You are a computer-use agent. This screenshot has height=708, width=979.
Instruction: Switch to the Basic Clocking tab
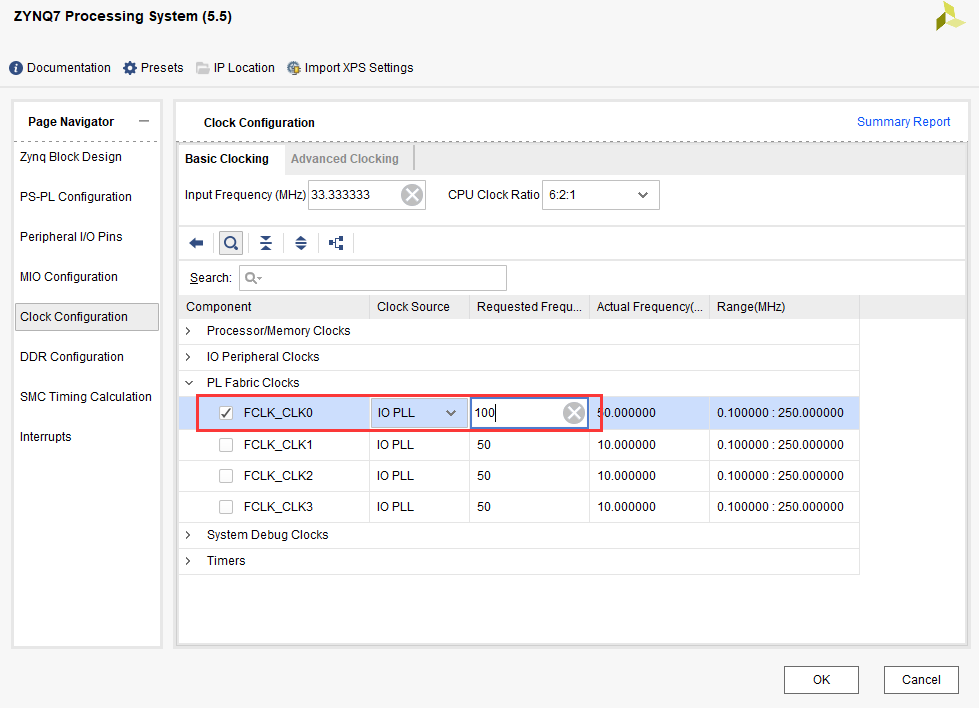[x=227, y=159]
